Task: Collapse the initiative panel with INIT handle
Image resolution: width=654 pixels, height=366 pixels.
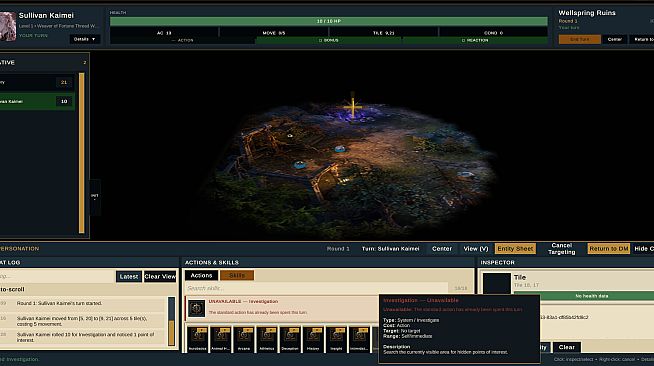Action: (x=95, y=197)
